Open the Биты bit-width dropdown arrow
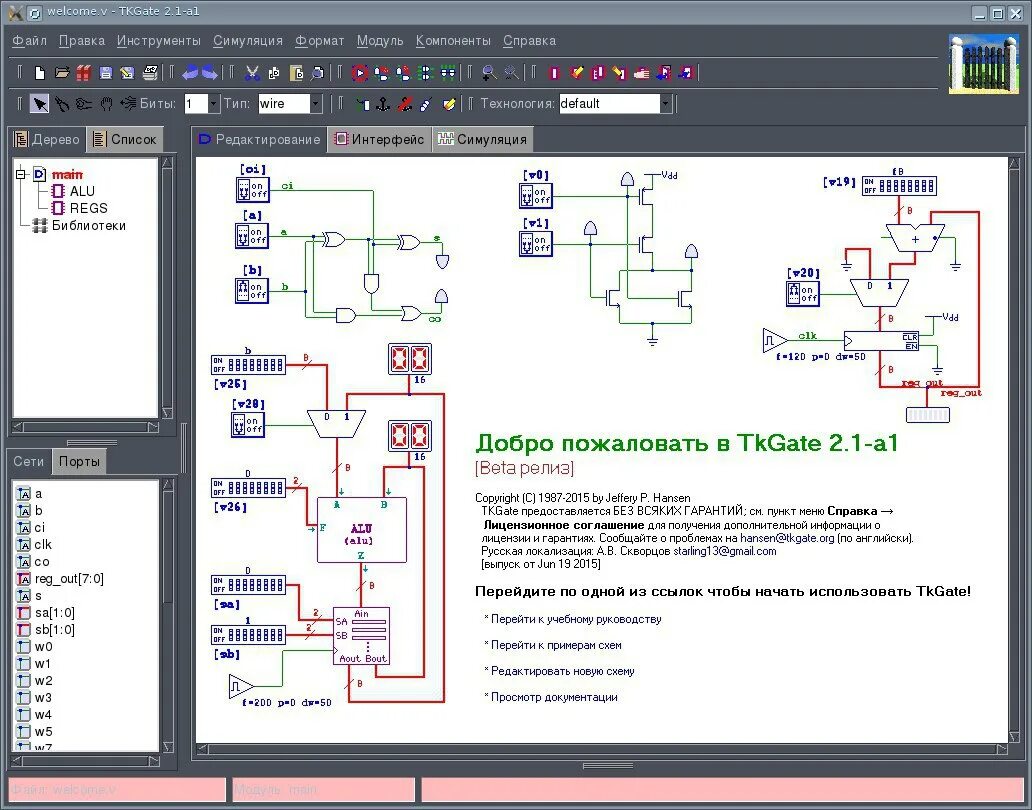Viewport: 1032px width, 810px height. 213,103
